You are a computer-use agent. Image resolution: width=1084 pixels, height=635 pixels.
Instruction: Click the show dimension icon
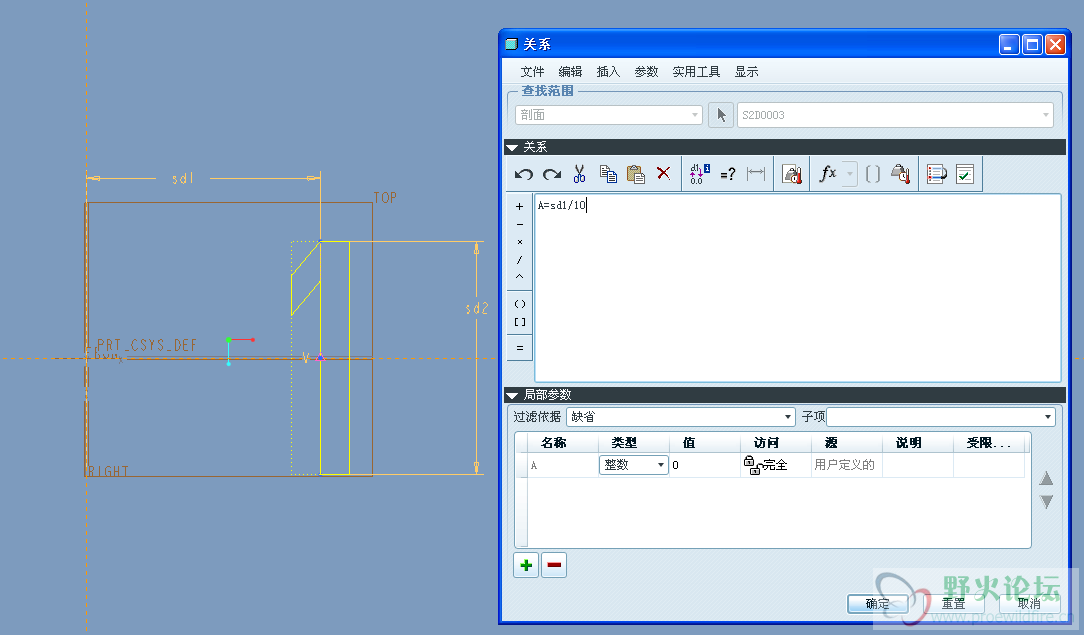click(756, 174)
